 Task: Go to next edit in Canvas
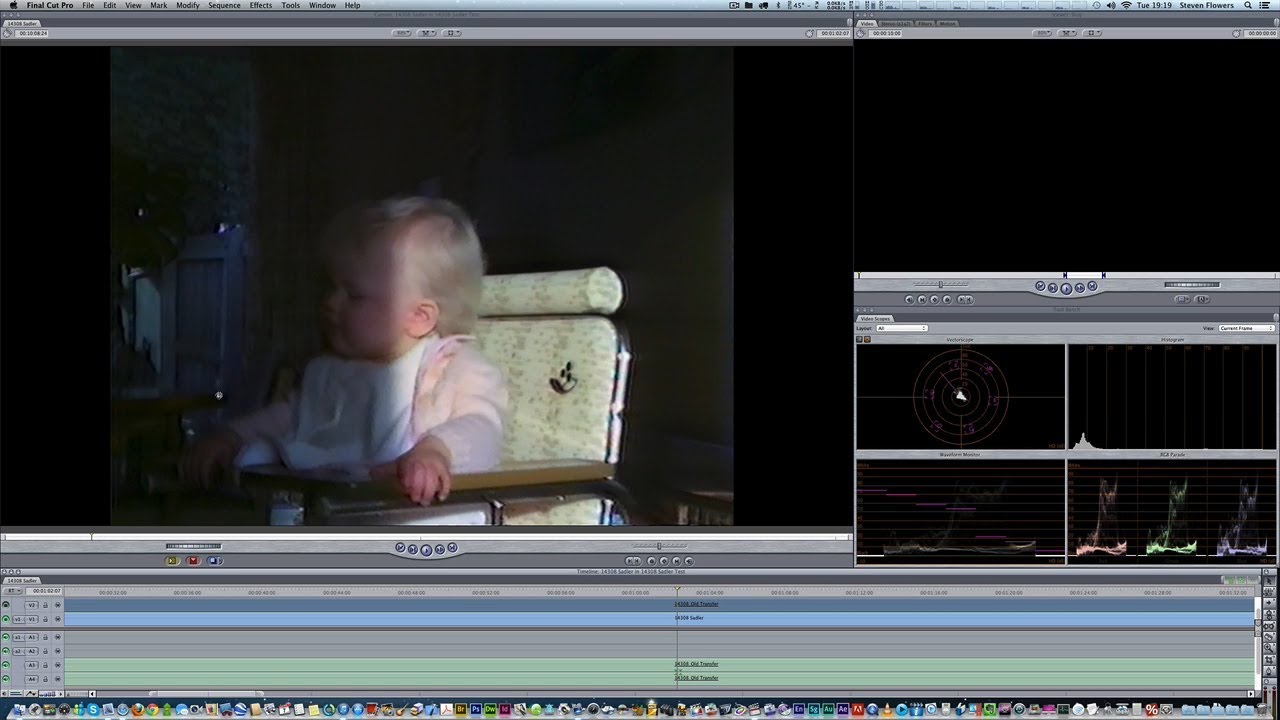click(x=452, y=548)
